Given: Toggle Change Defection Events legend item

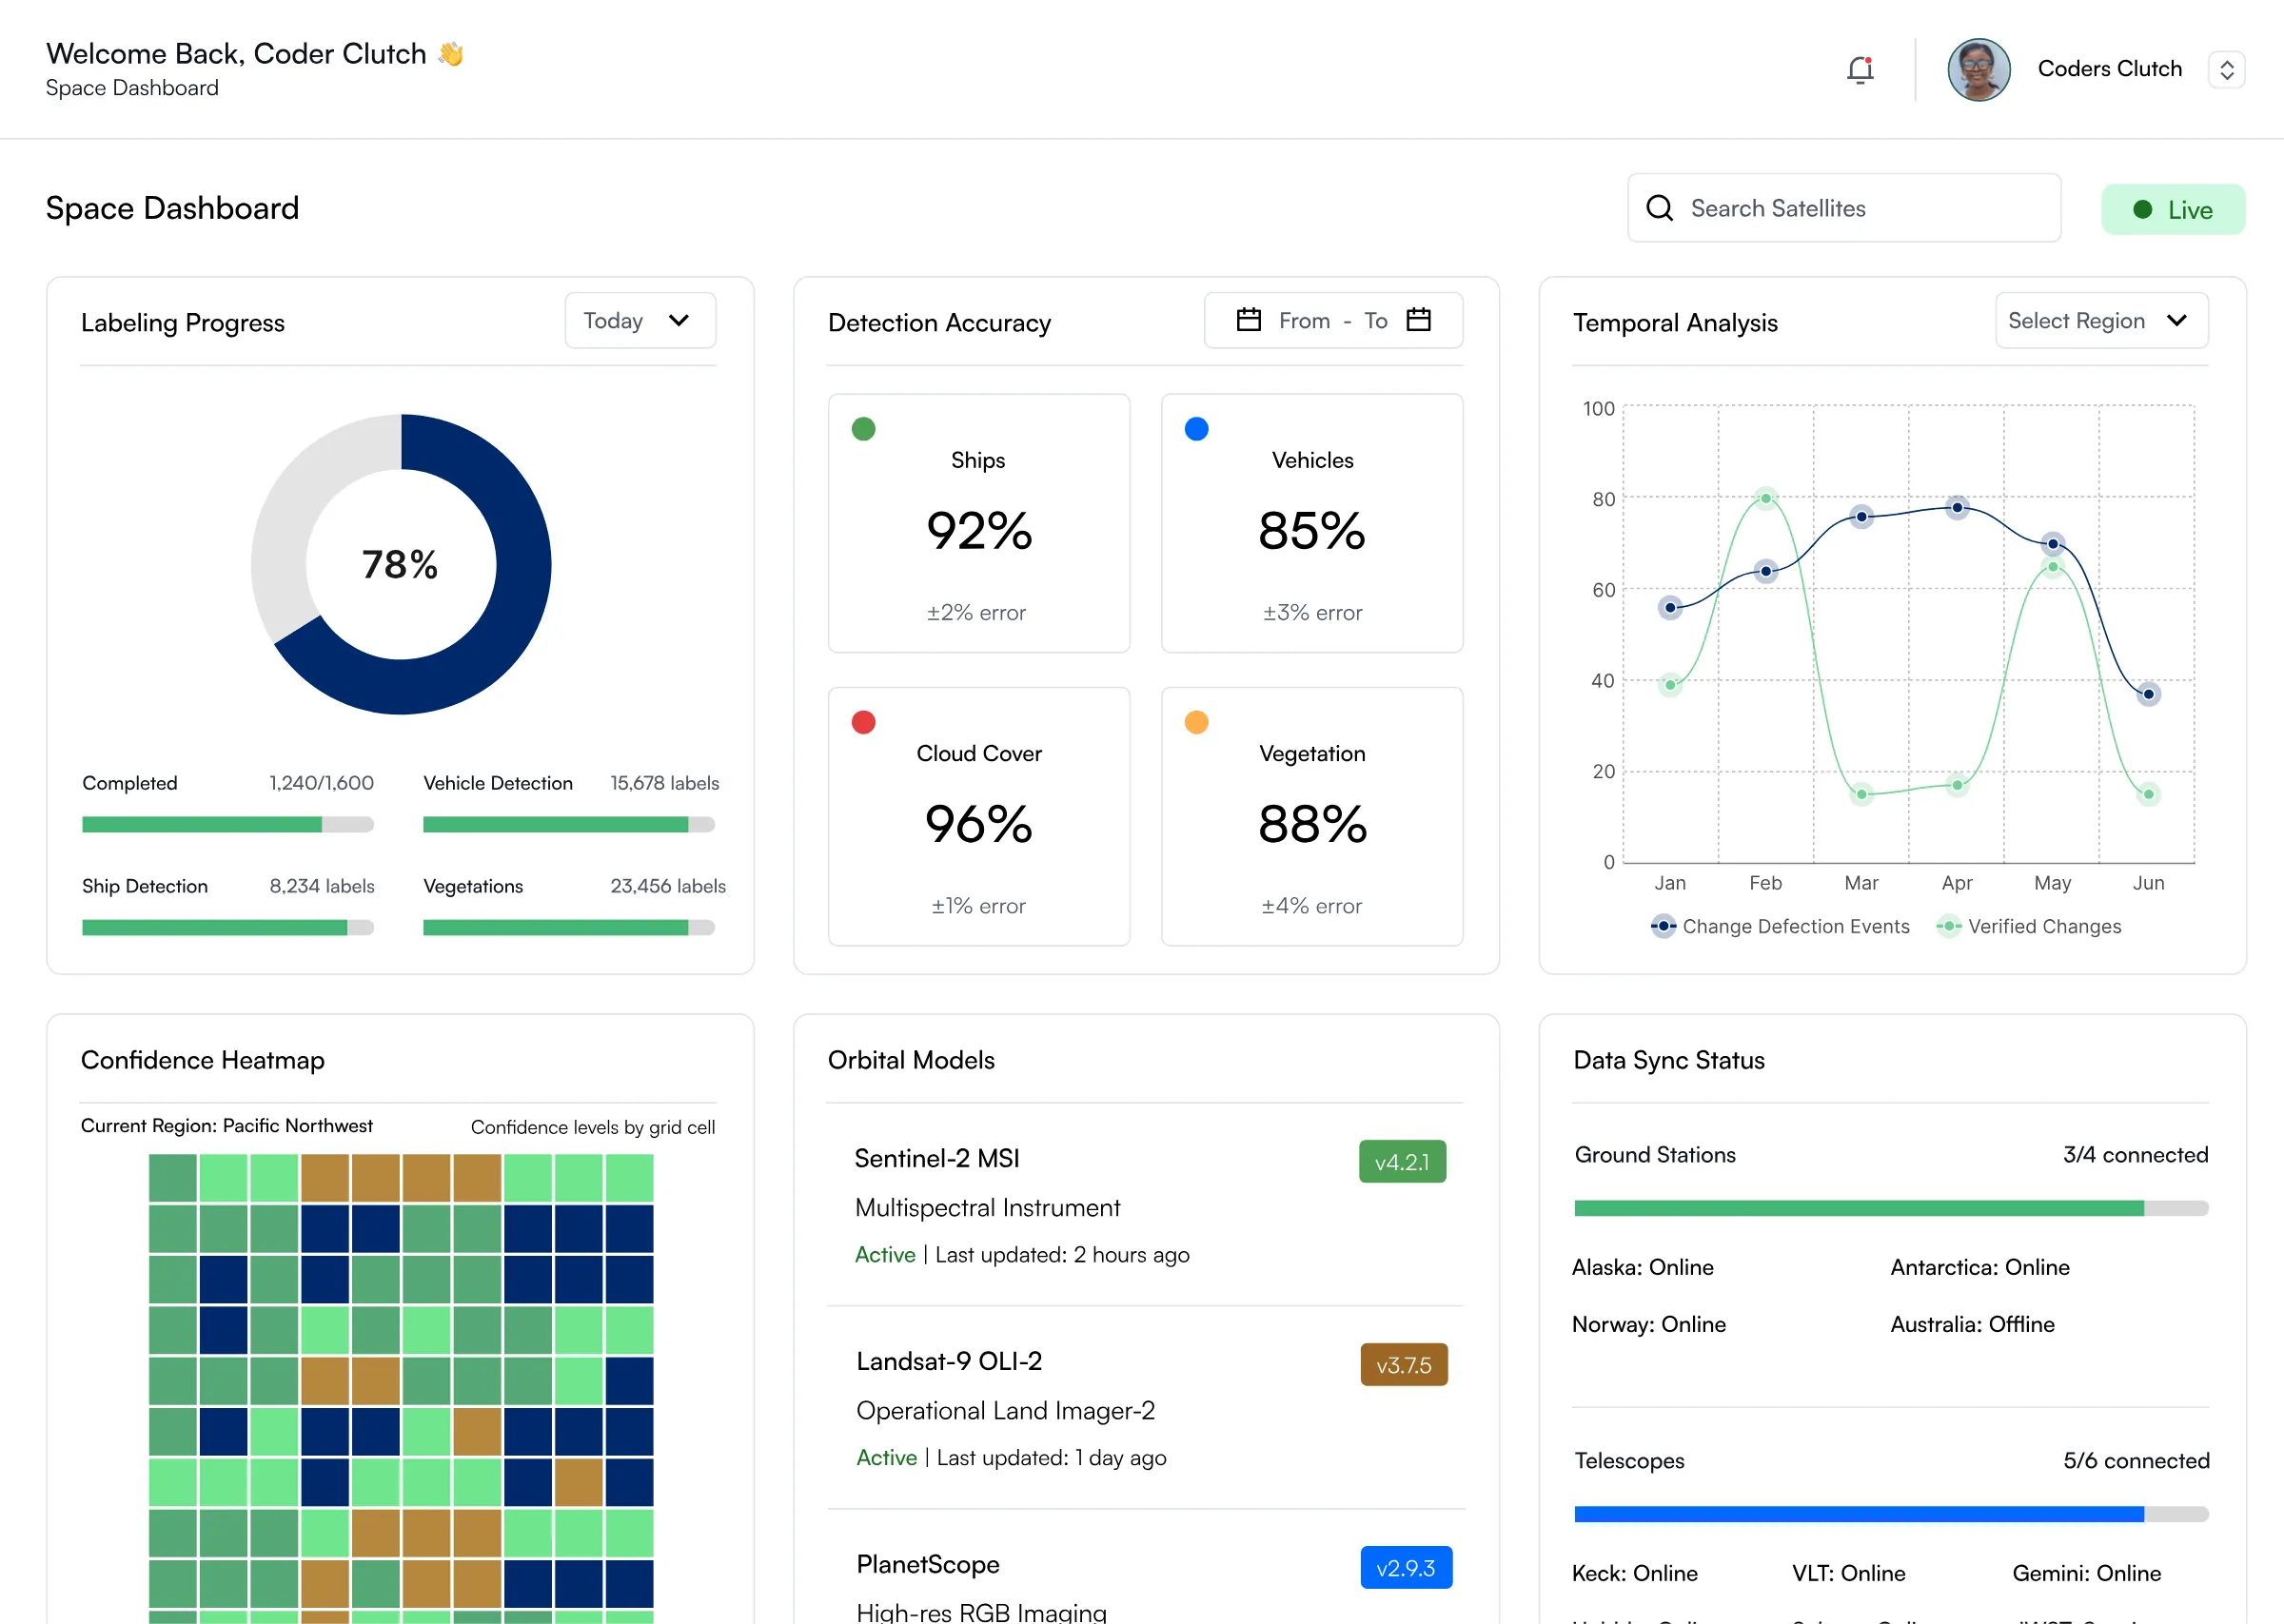Looking at the screenshot, I should pos(1779,926).
